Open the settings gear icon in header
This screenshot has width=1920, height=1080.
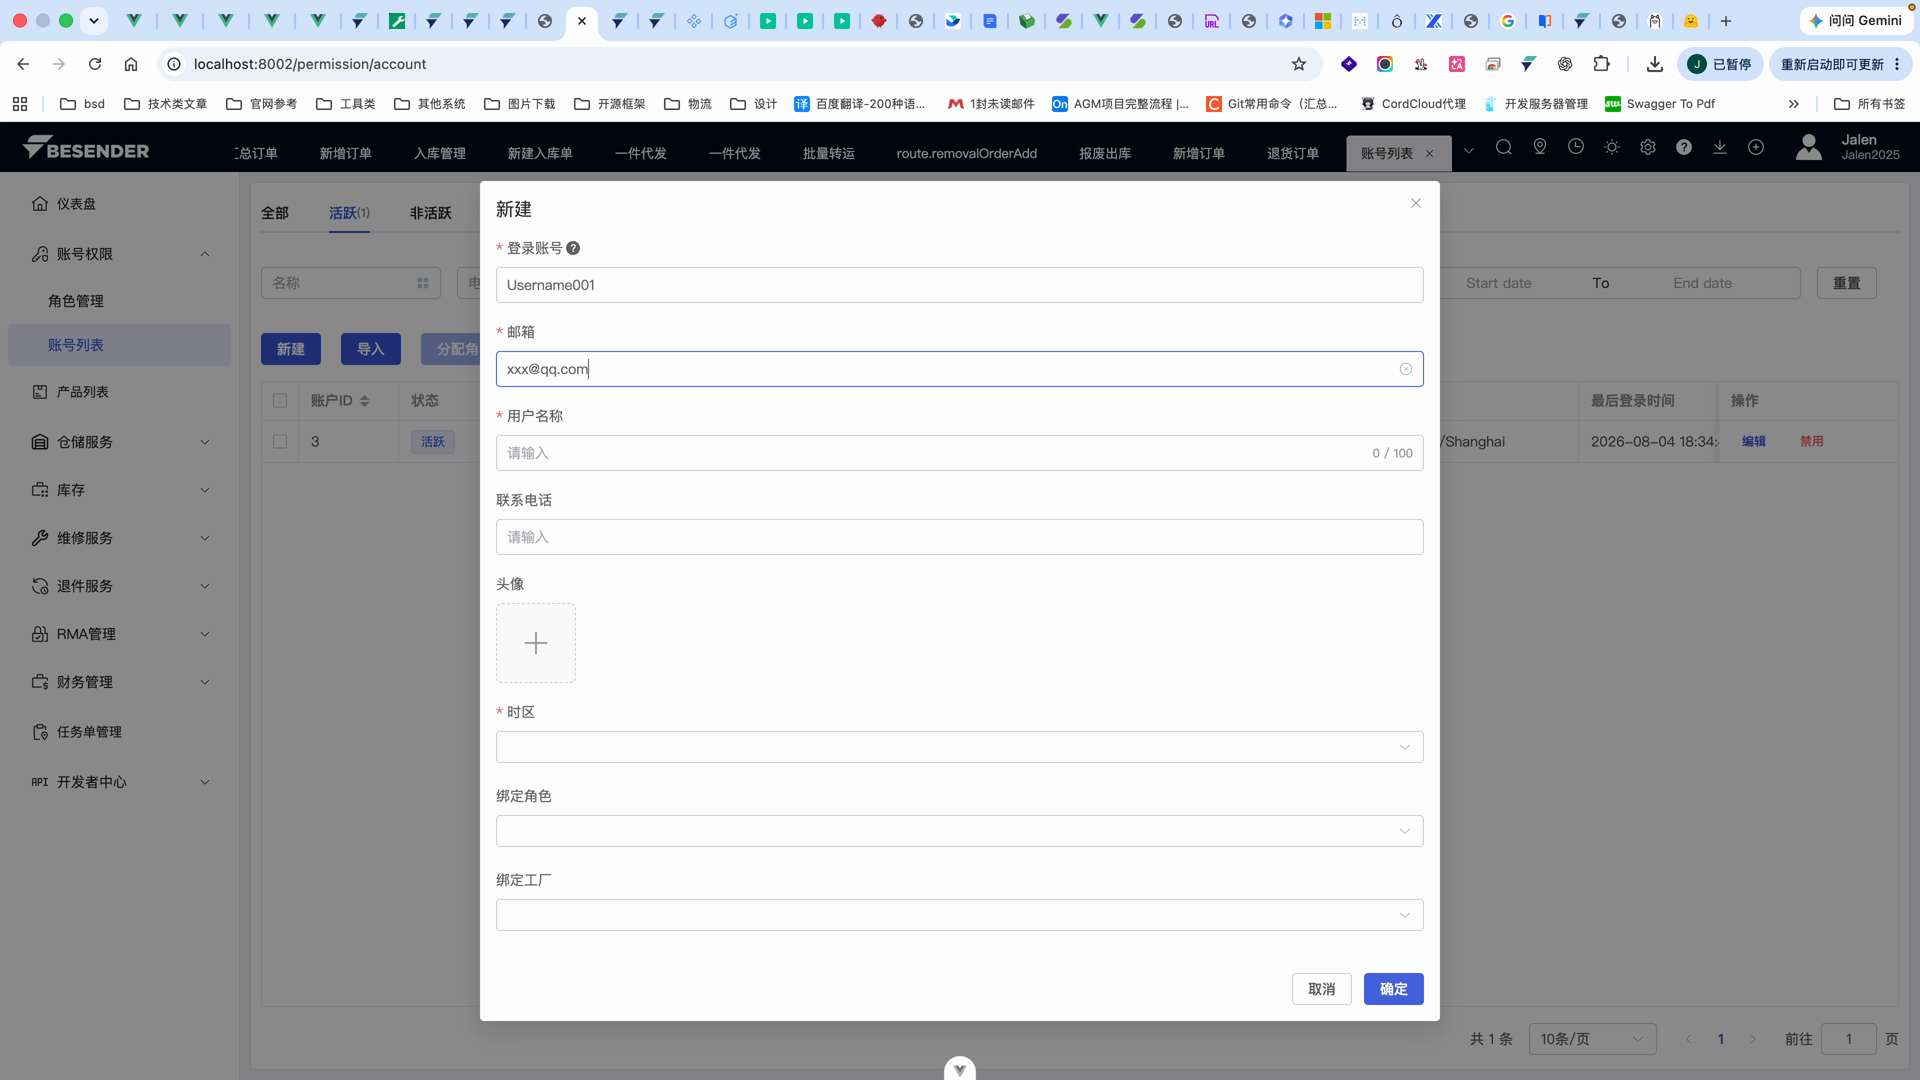coord(1648,148)
